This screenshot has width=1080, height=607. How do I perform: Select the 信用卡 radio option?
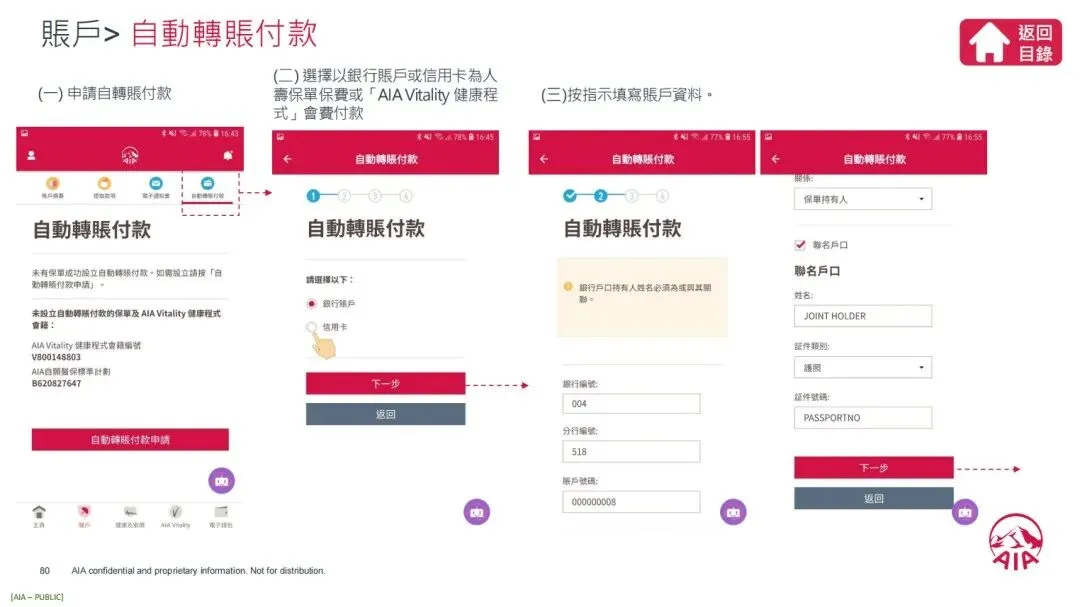click(x=312, y=327)
